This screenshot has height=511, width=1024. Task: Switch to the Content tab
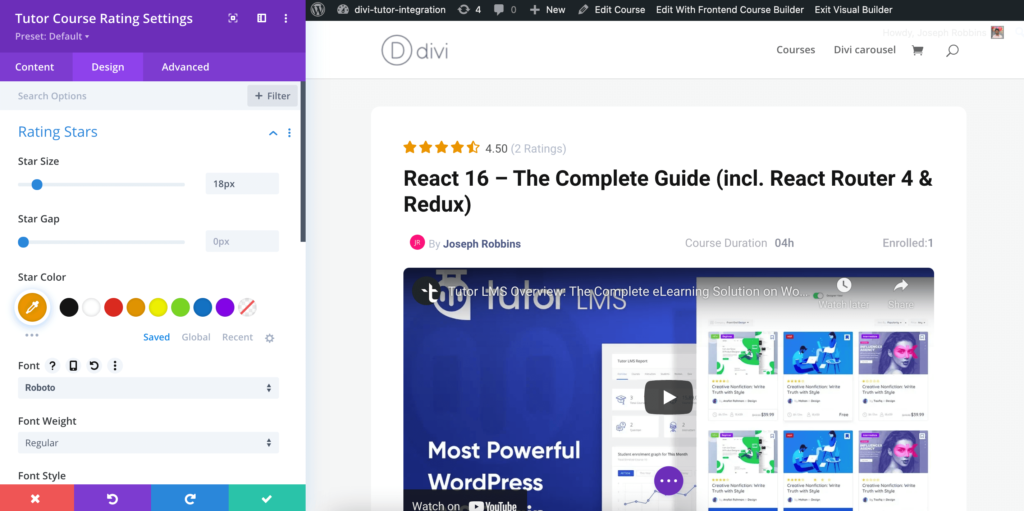tap(35, 67)
